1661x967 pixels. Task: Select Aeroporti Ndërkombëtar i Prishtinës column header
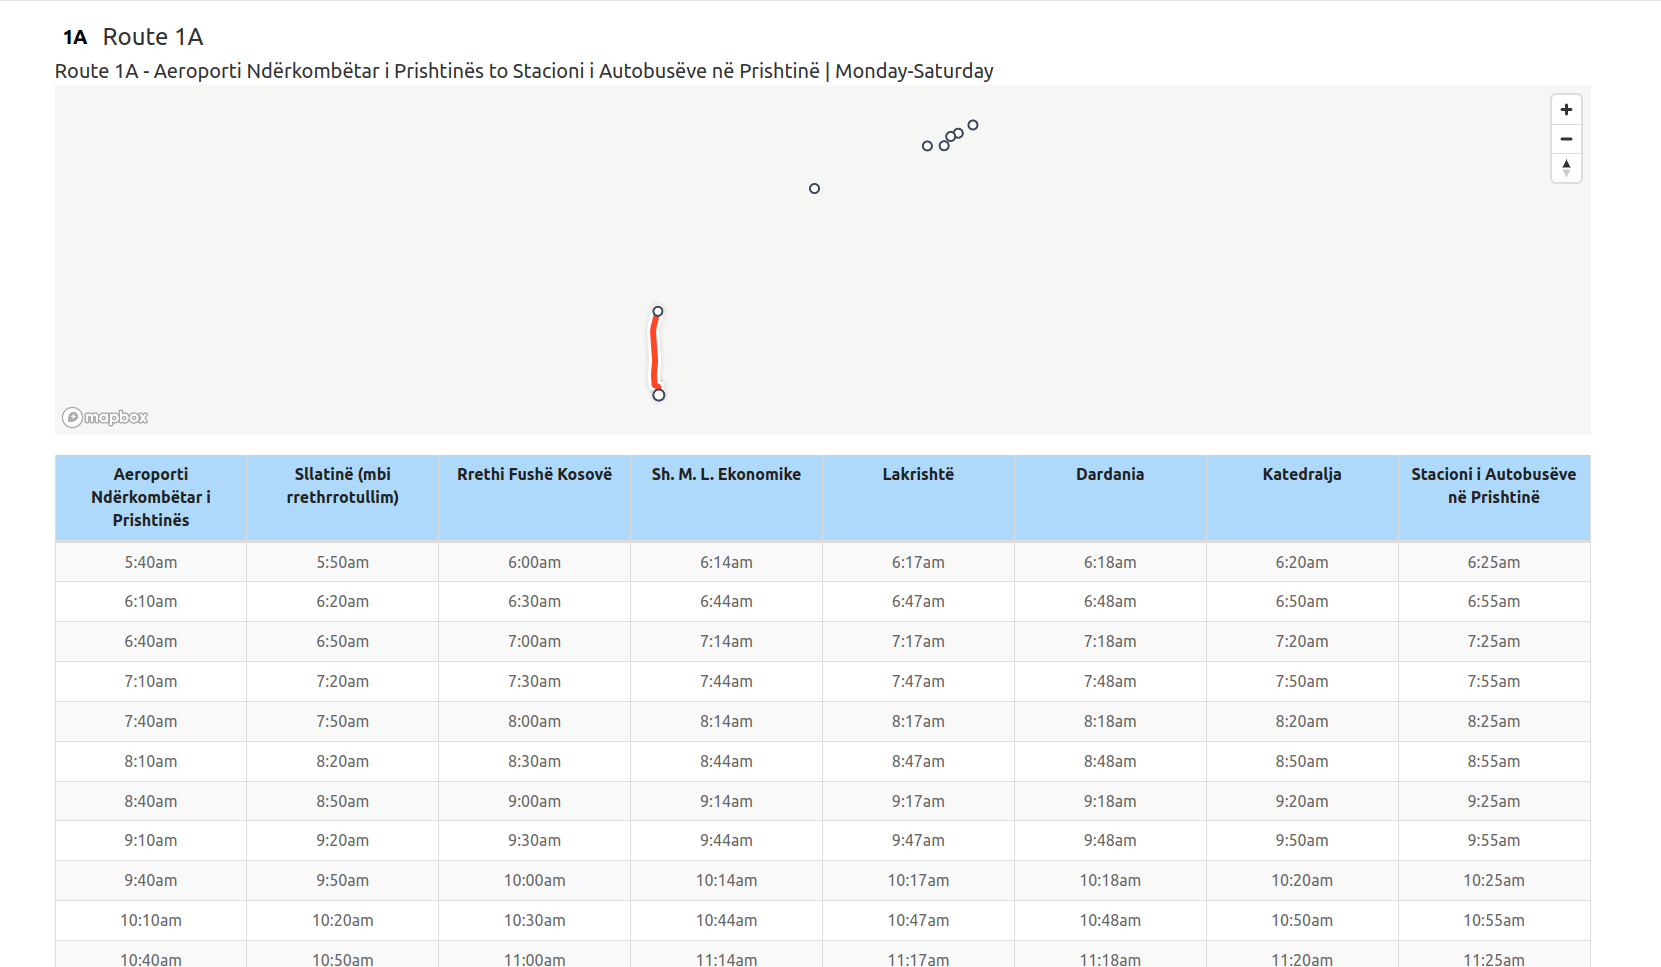coord(151,497)
